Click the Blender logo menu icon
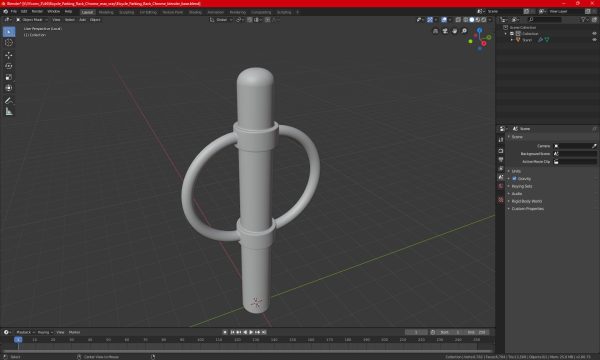Image resolution: width=600 pixels, height=360 pixels. (x=5, y=11)
